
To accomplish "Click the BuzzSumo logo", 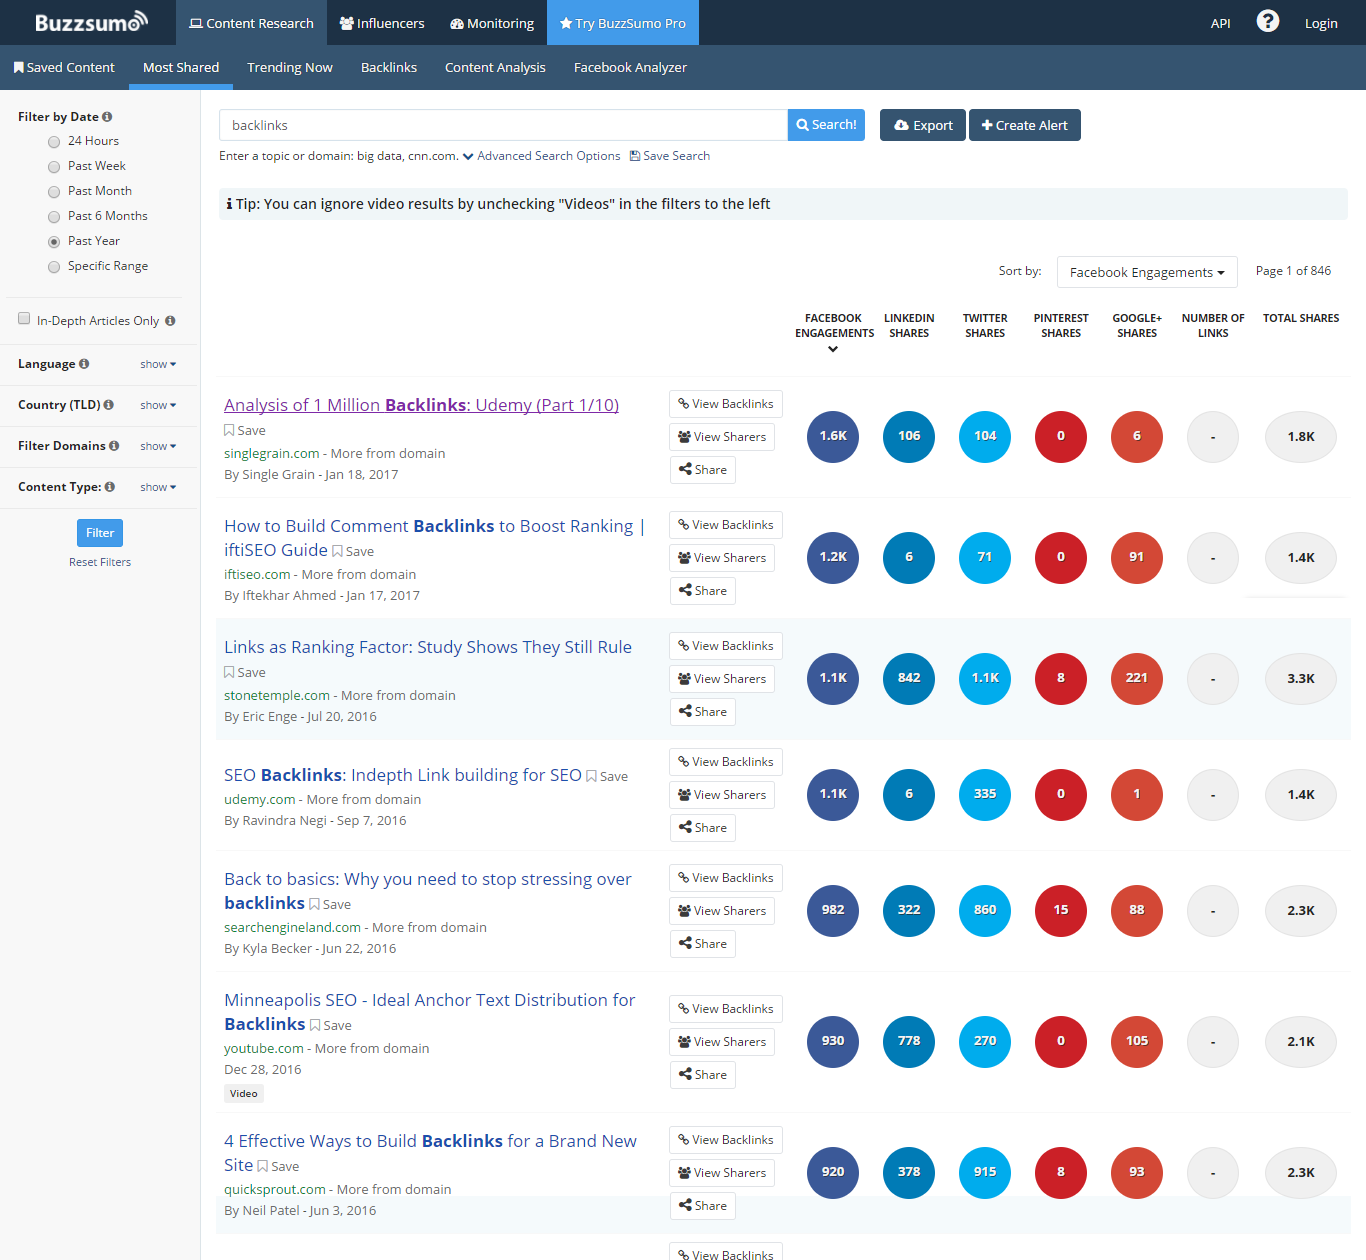I will pos(91,22).
